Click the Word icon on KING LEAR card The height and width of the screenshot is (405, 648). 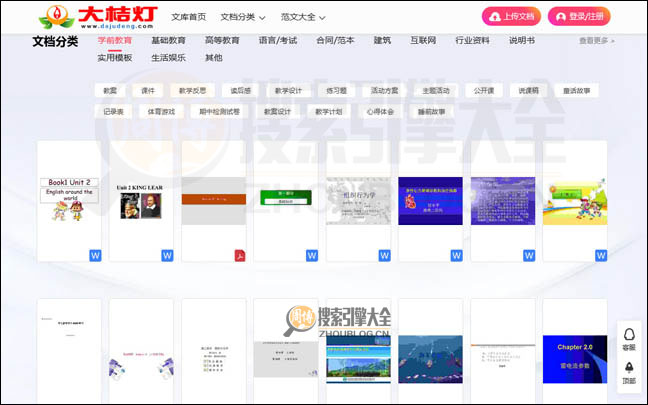click(x=167, y=255)
